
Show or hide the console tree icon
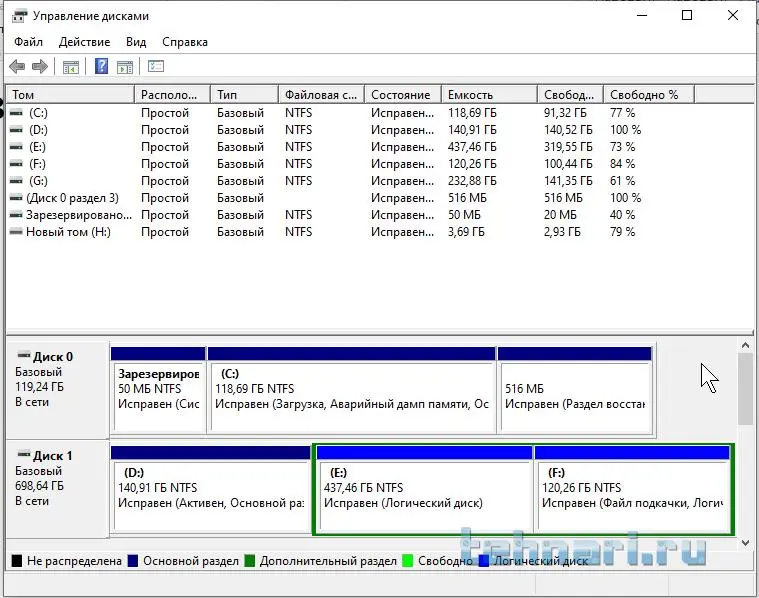click(x=71, y=67)
